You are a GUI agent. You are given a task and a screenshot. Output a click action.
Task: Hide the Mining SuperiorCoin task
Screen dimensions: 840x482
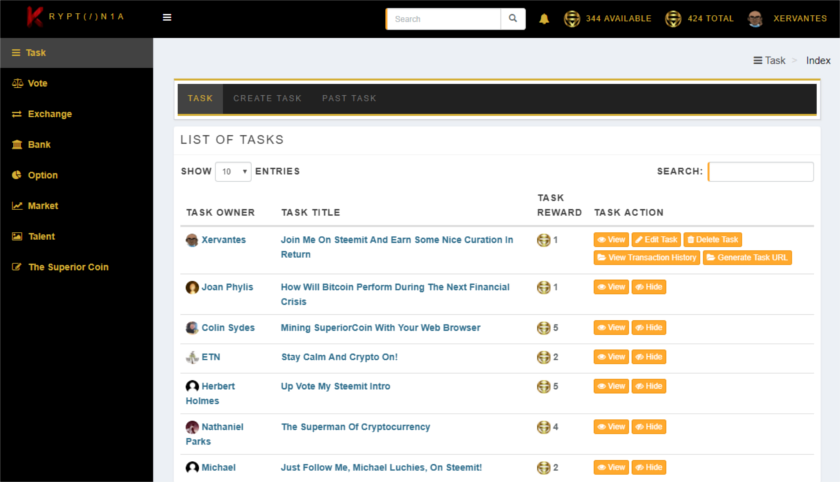pyautogui.click(x=649, y=328)
